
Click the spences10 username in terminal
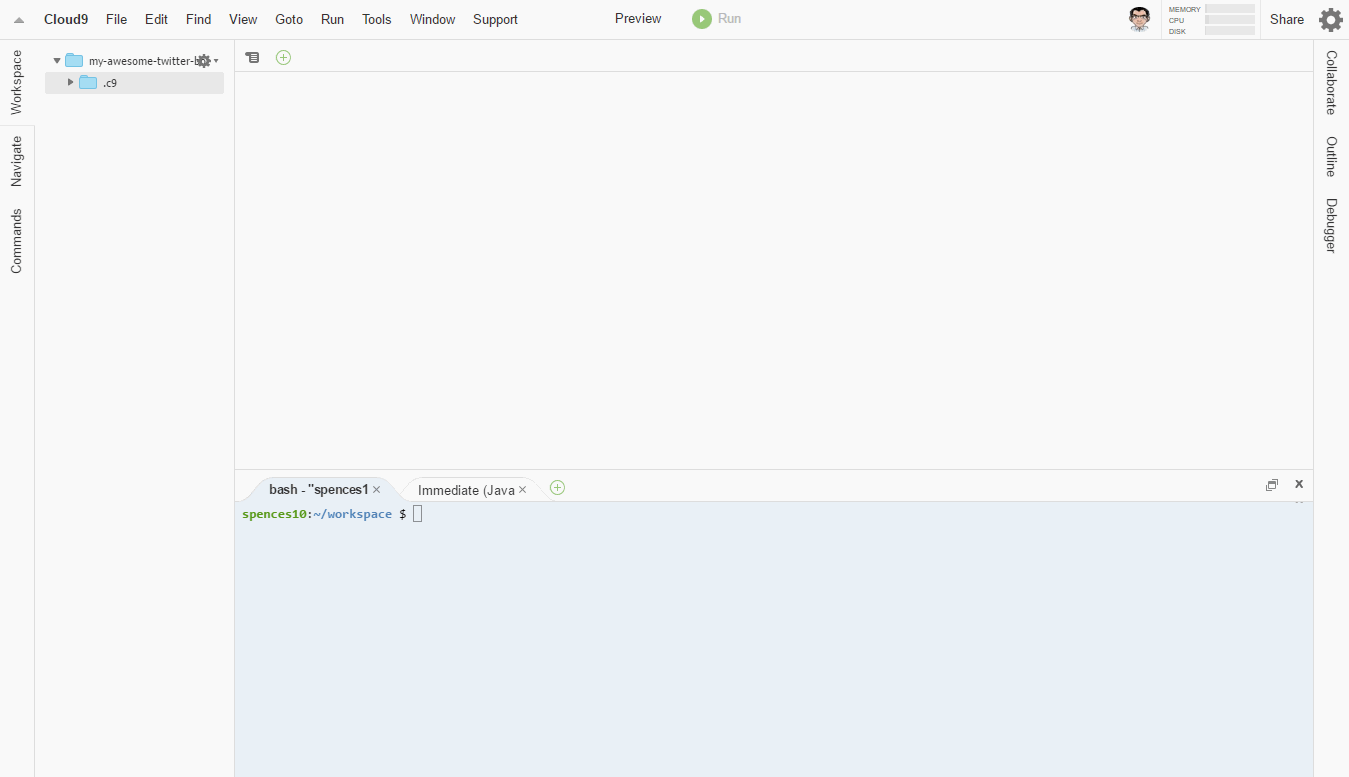click(x=274, y=514)
